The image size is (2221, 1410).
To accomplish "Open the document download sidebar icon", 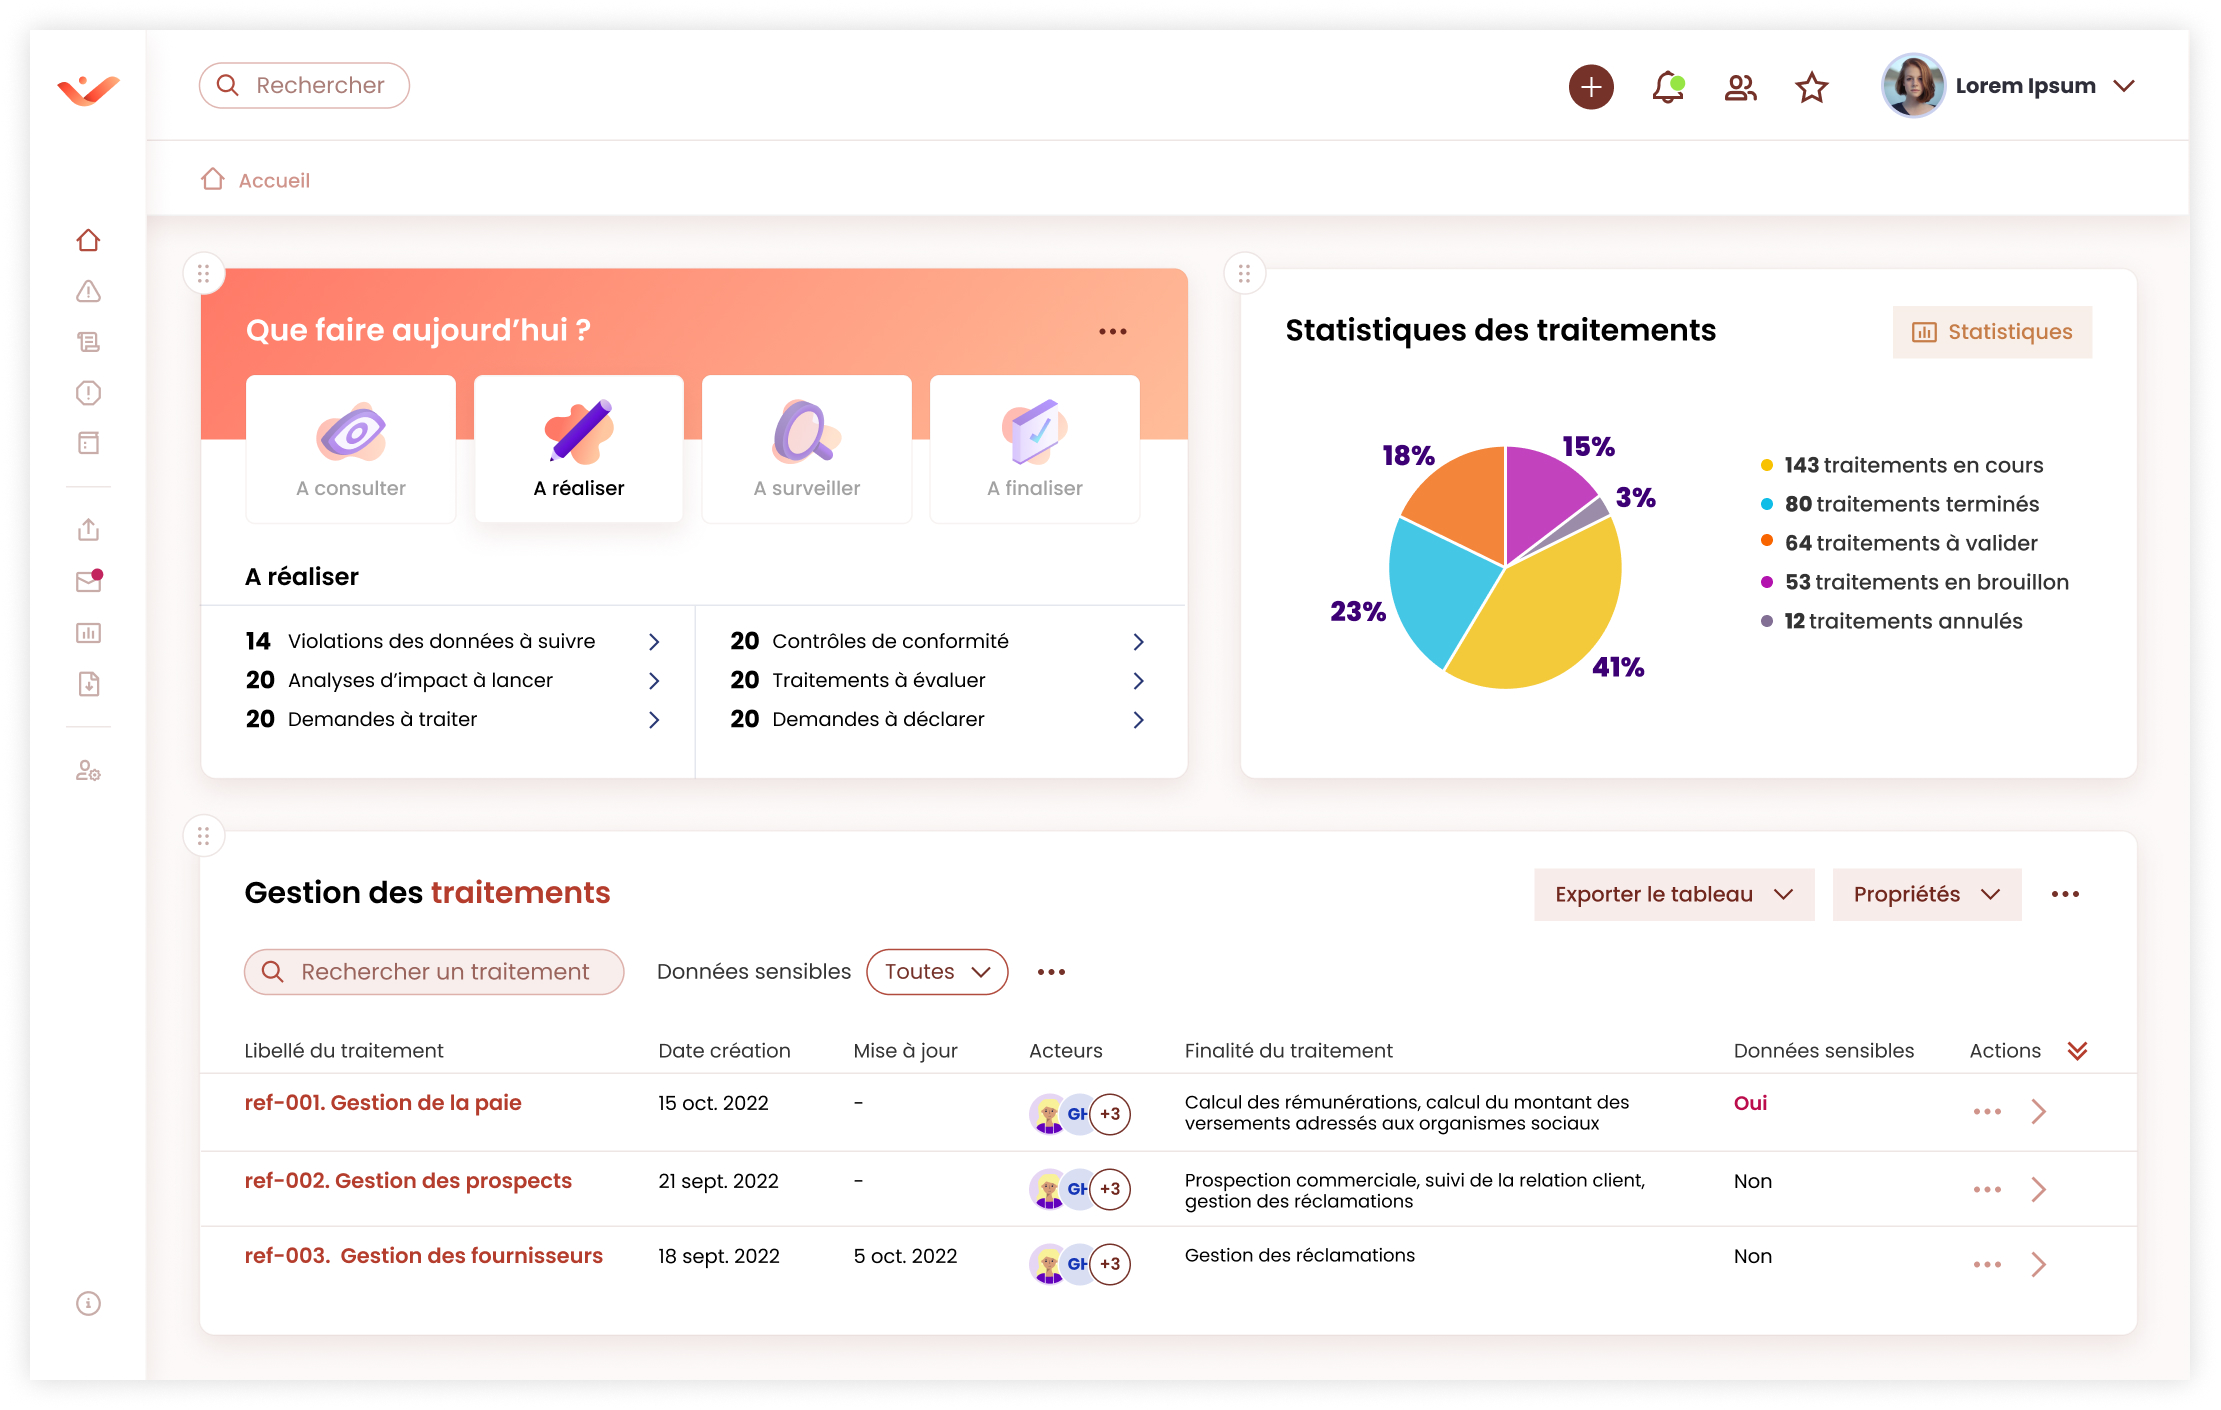I will point(88,684).
